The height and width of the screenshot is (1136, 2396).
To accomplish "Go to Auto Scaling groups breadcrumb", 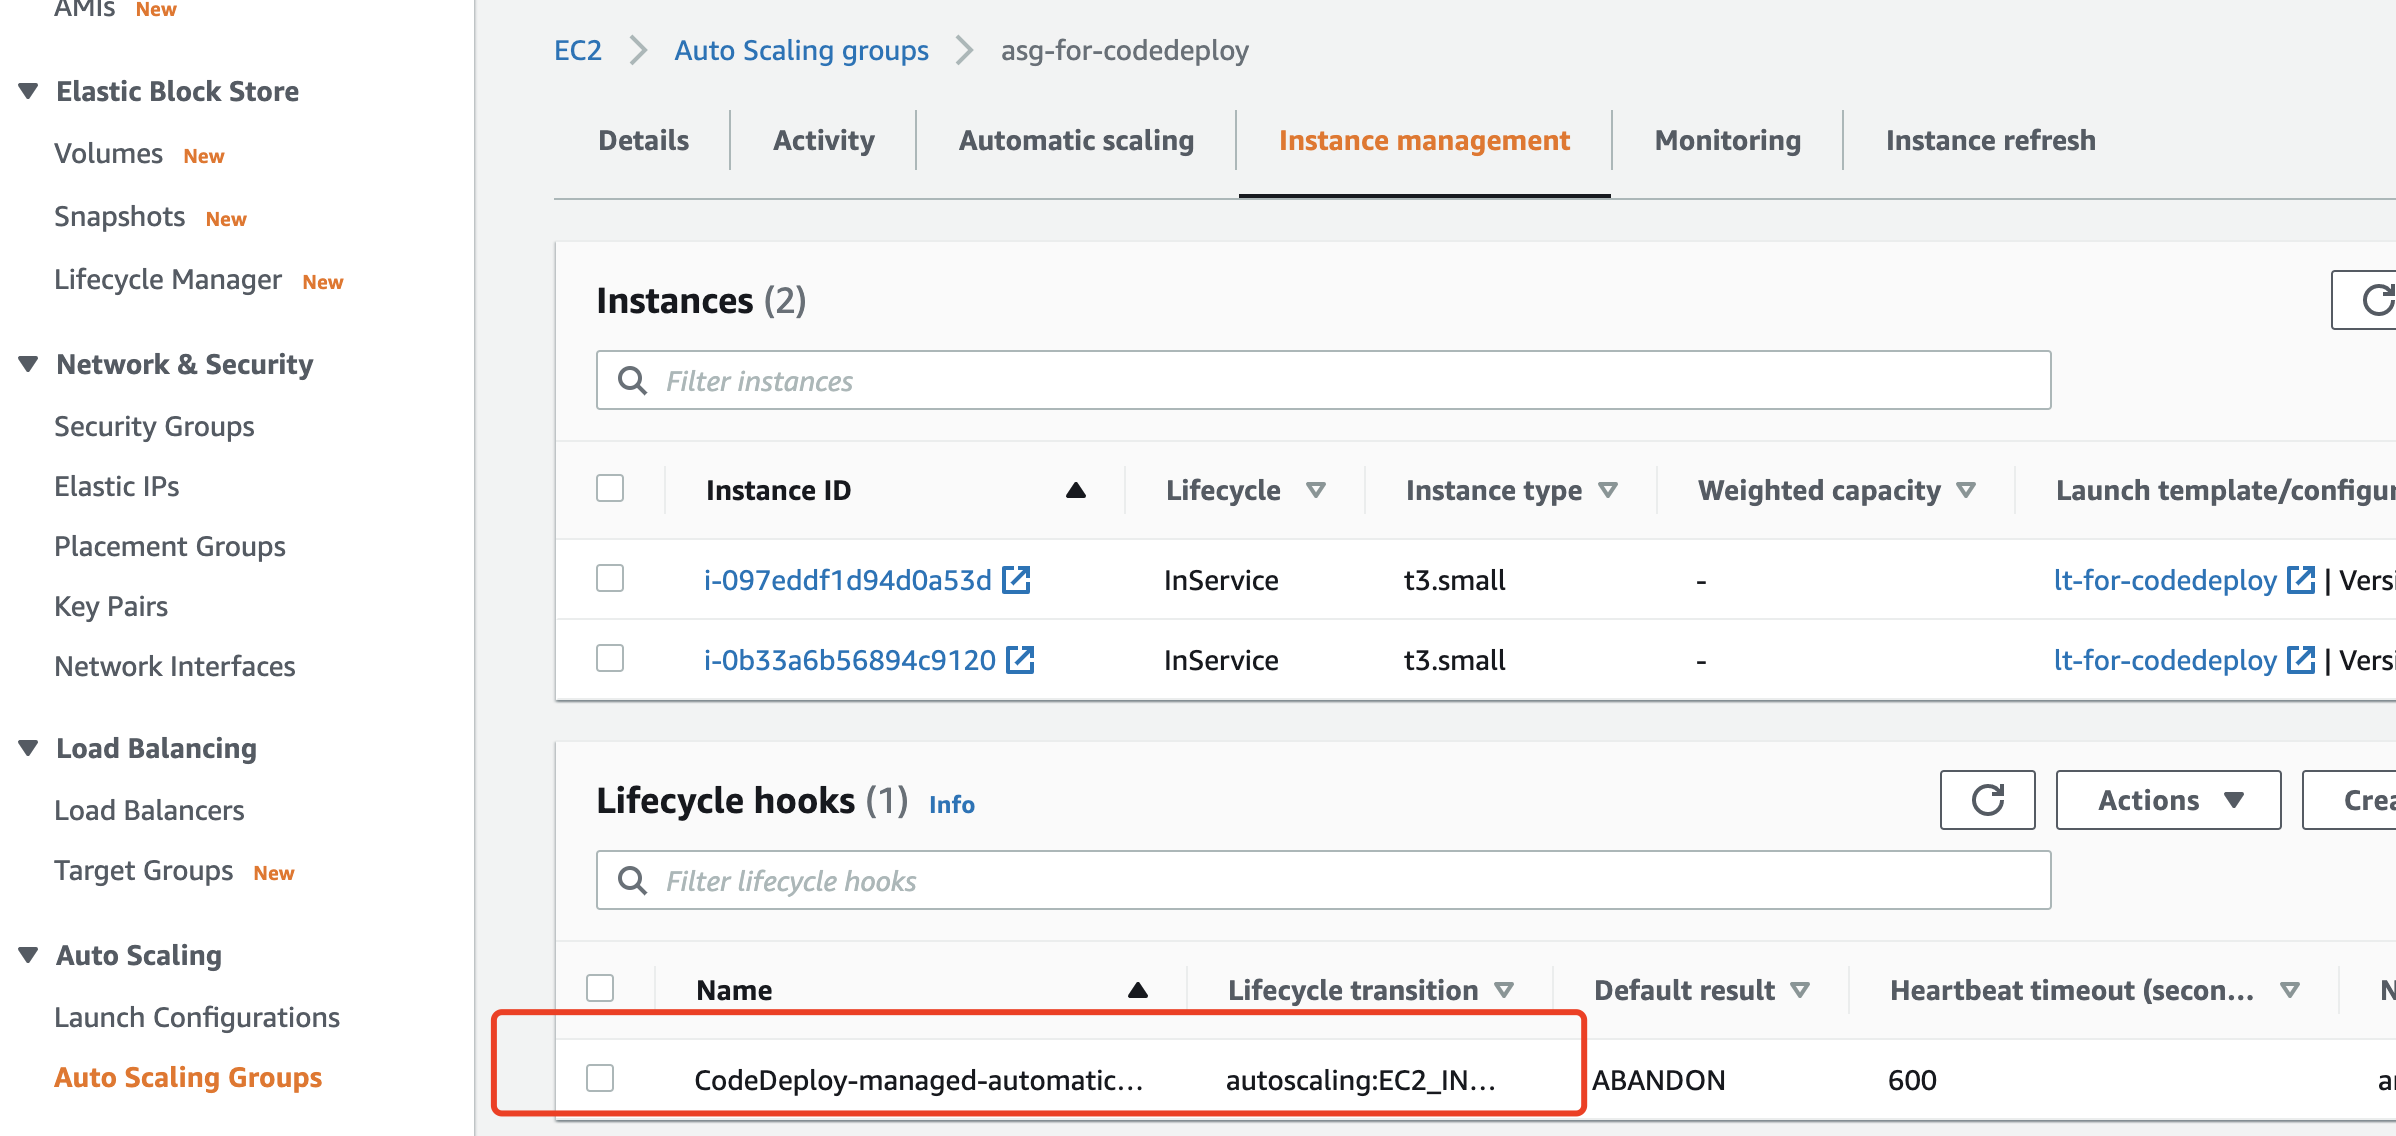I will 801,50.
